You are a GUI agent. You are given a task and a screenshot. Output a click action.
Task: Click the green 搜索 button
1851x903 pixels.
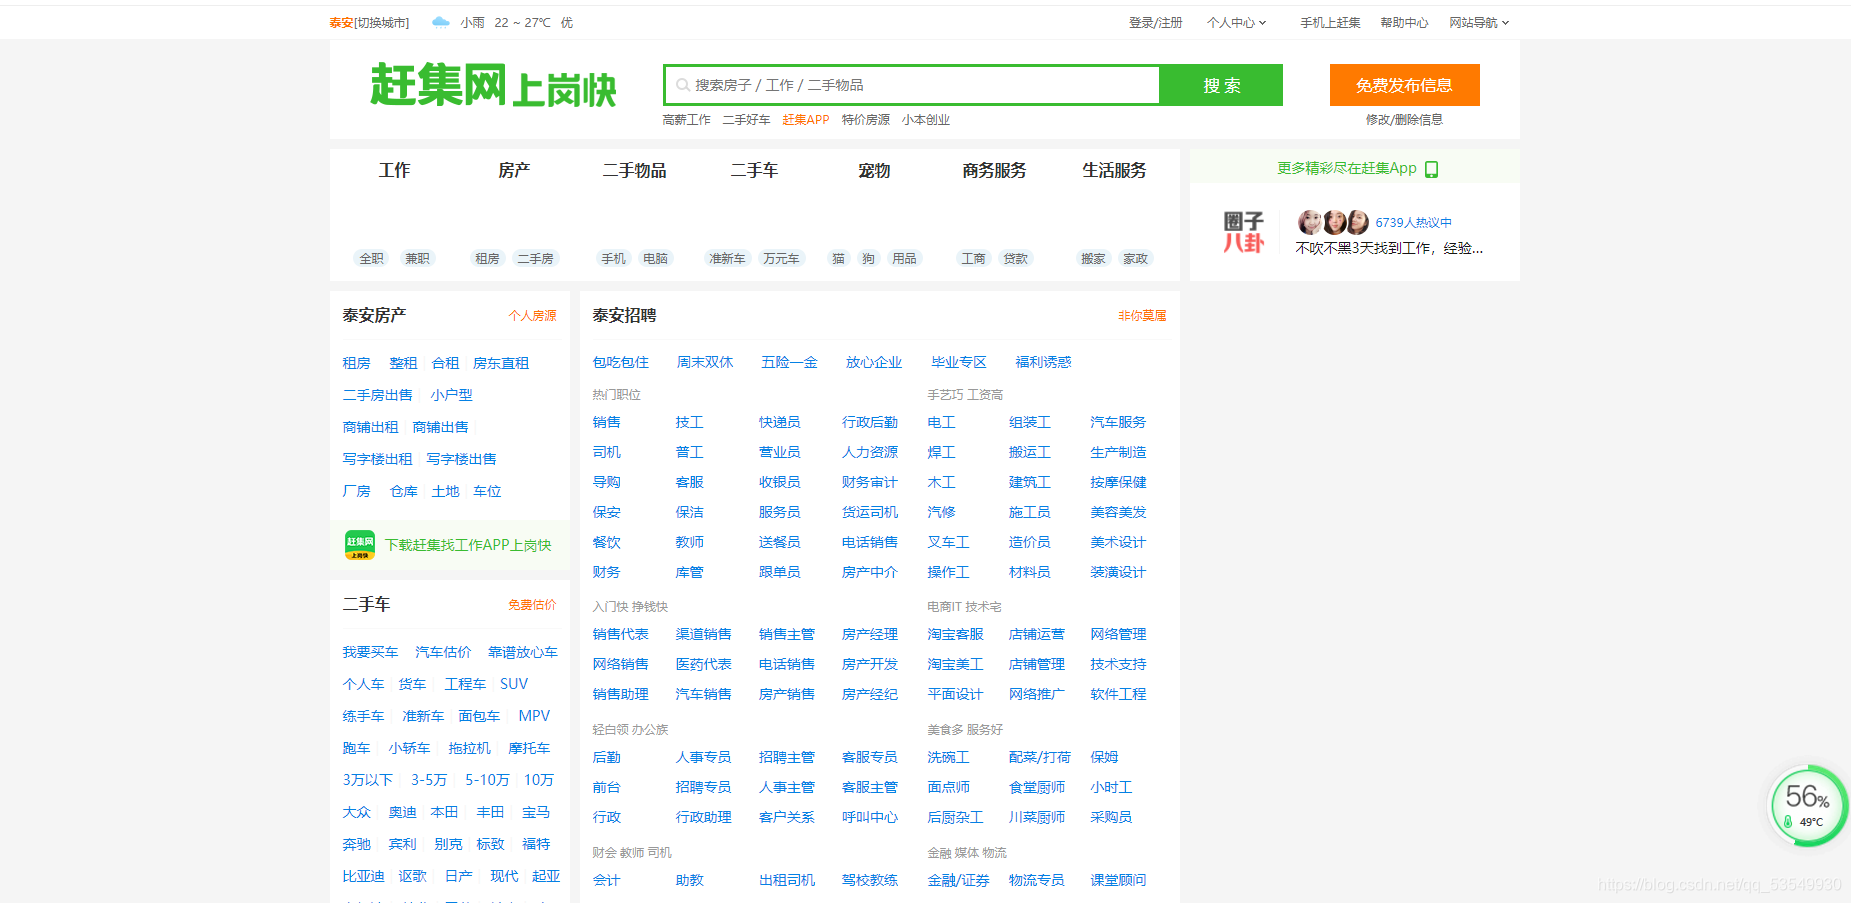point(1221,85)
